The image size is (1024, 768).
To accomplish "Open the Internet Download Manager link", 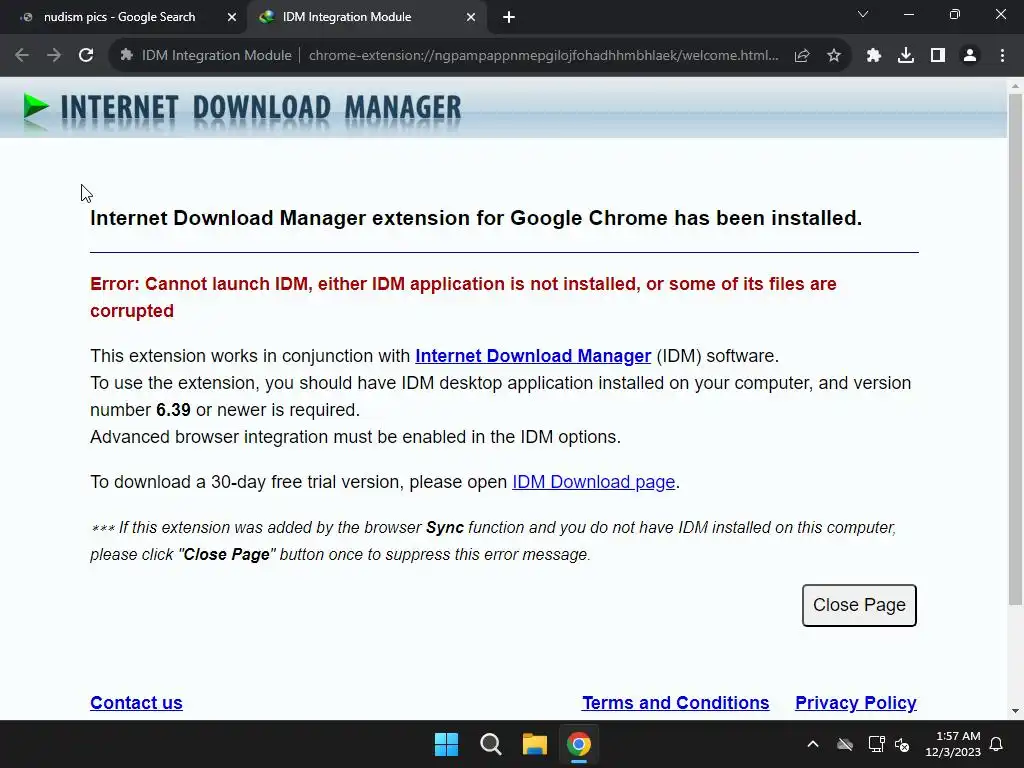I will [x=533, y=356].
